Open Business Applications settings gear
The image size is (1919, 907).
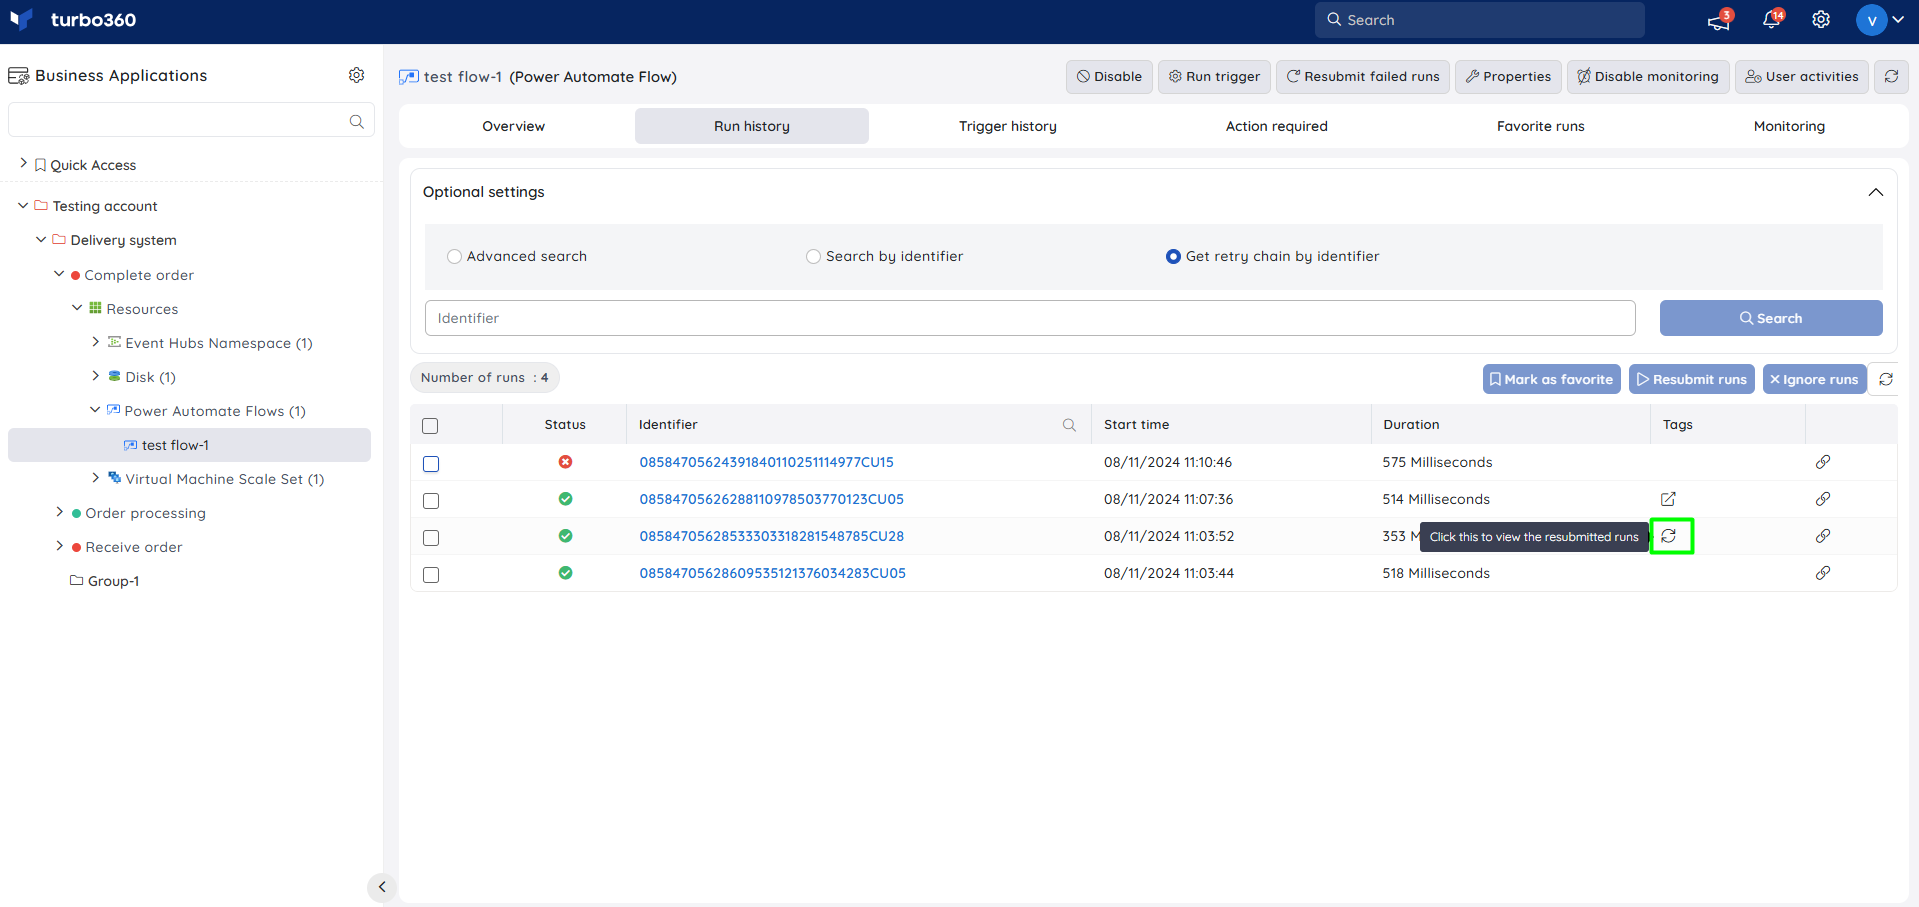[357, 75]
